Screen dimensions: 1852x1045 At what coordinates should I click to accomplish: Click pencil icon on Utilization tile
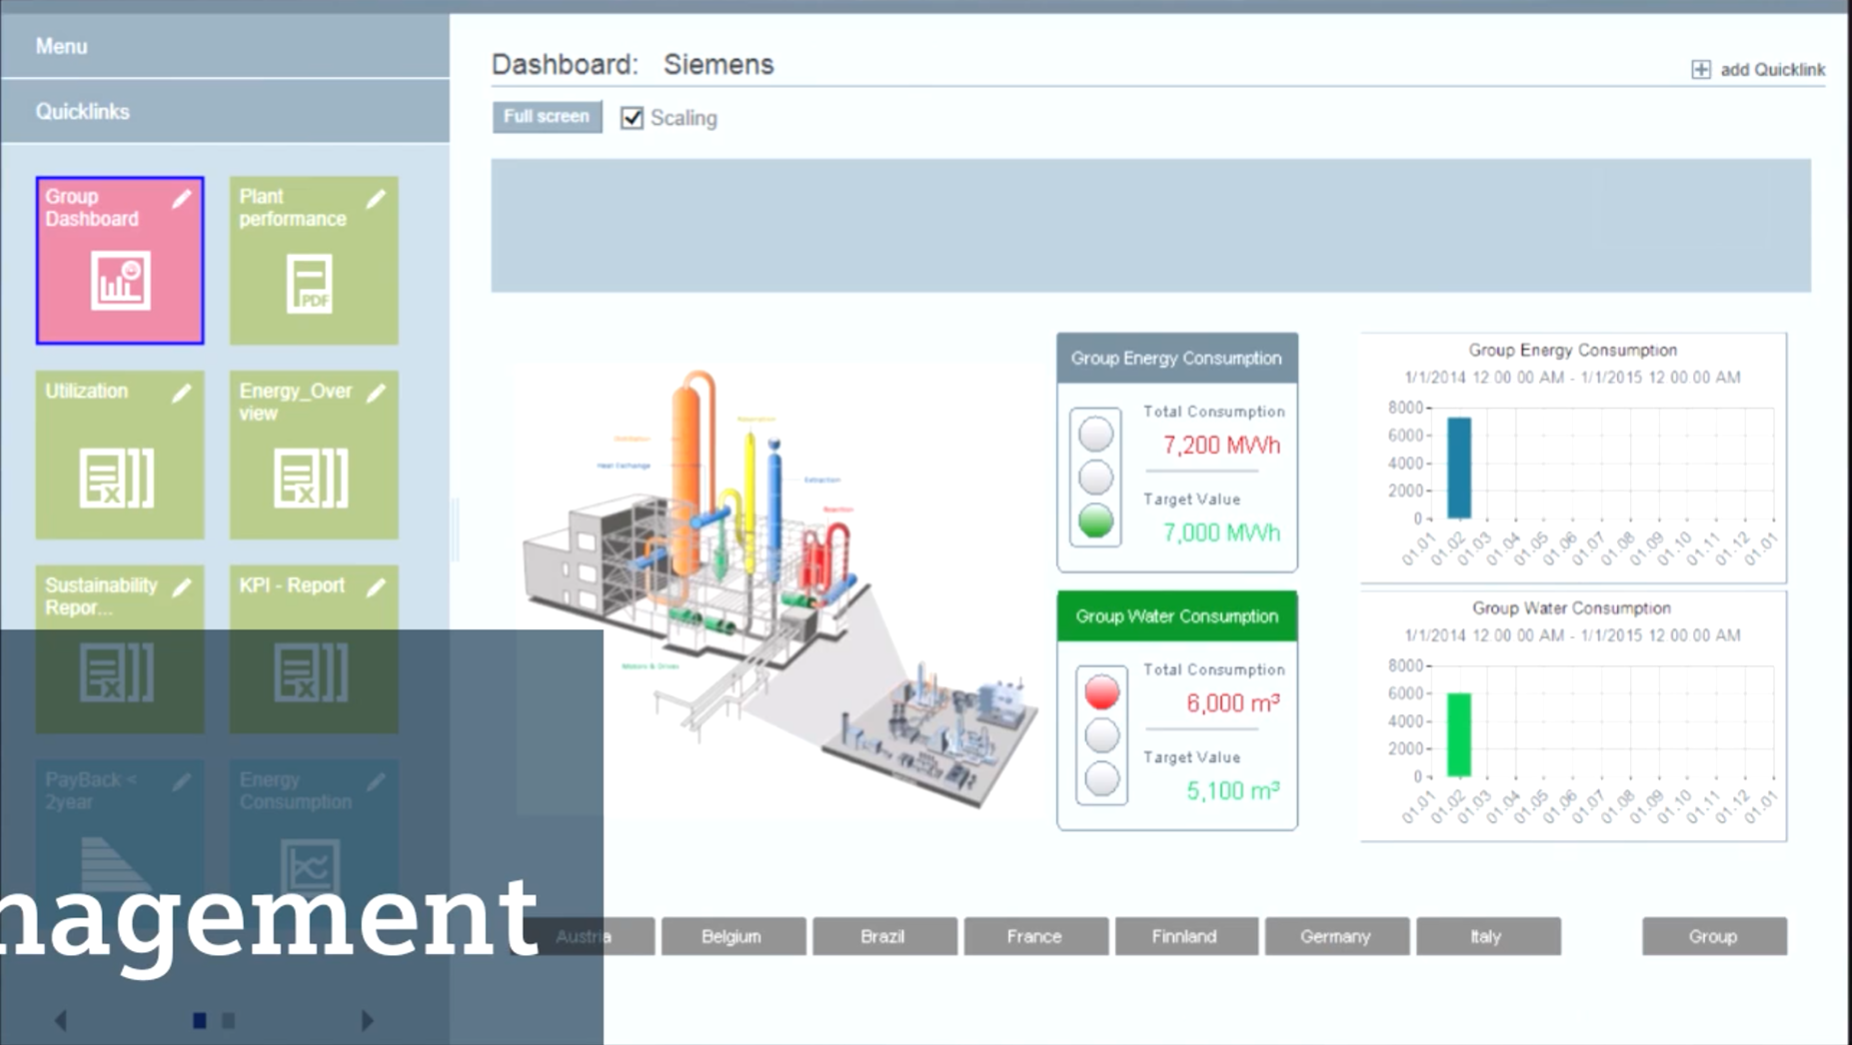(182, 393)
